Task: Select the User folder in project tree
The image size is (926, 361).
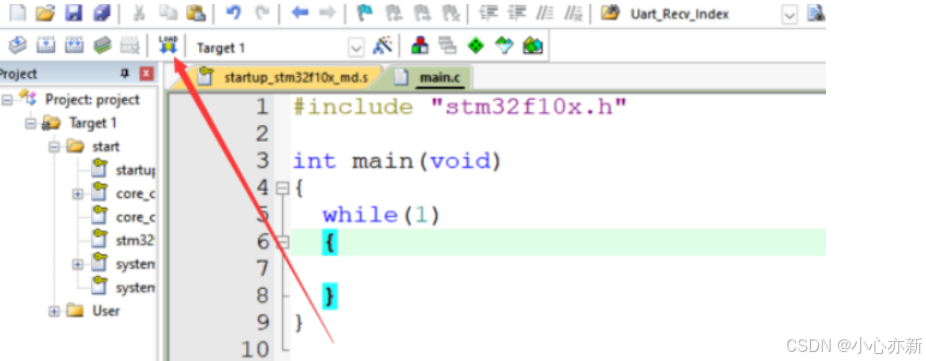Action: click(x=106, y=311)
